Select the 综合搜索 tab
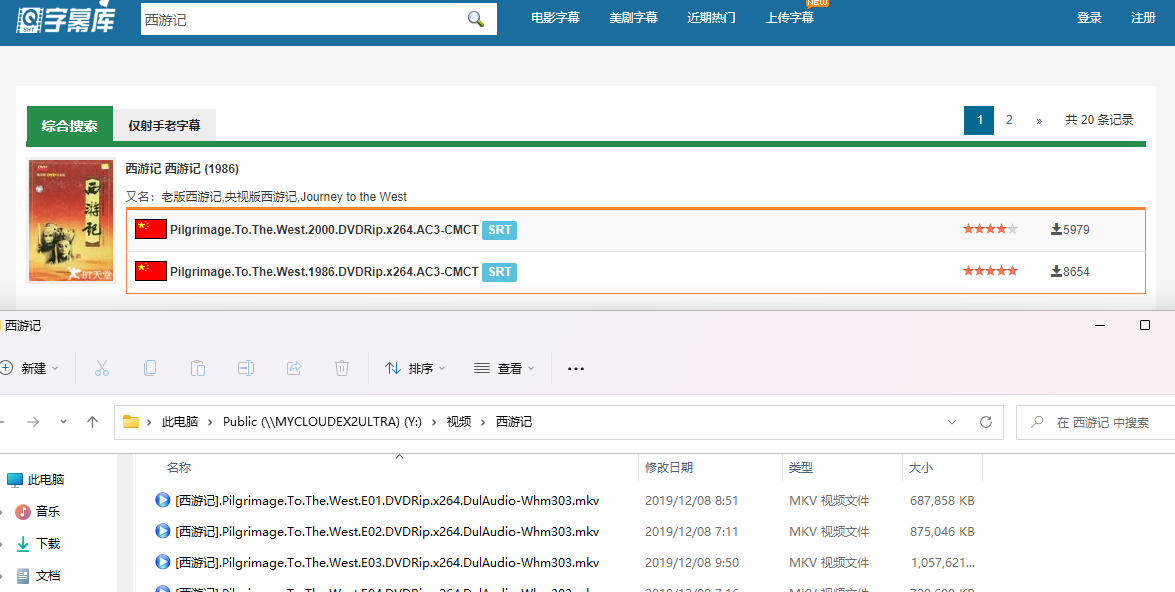The image size is (1175, 592). [70, 125]
